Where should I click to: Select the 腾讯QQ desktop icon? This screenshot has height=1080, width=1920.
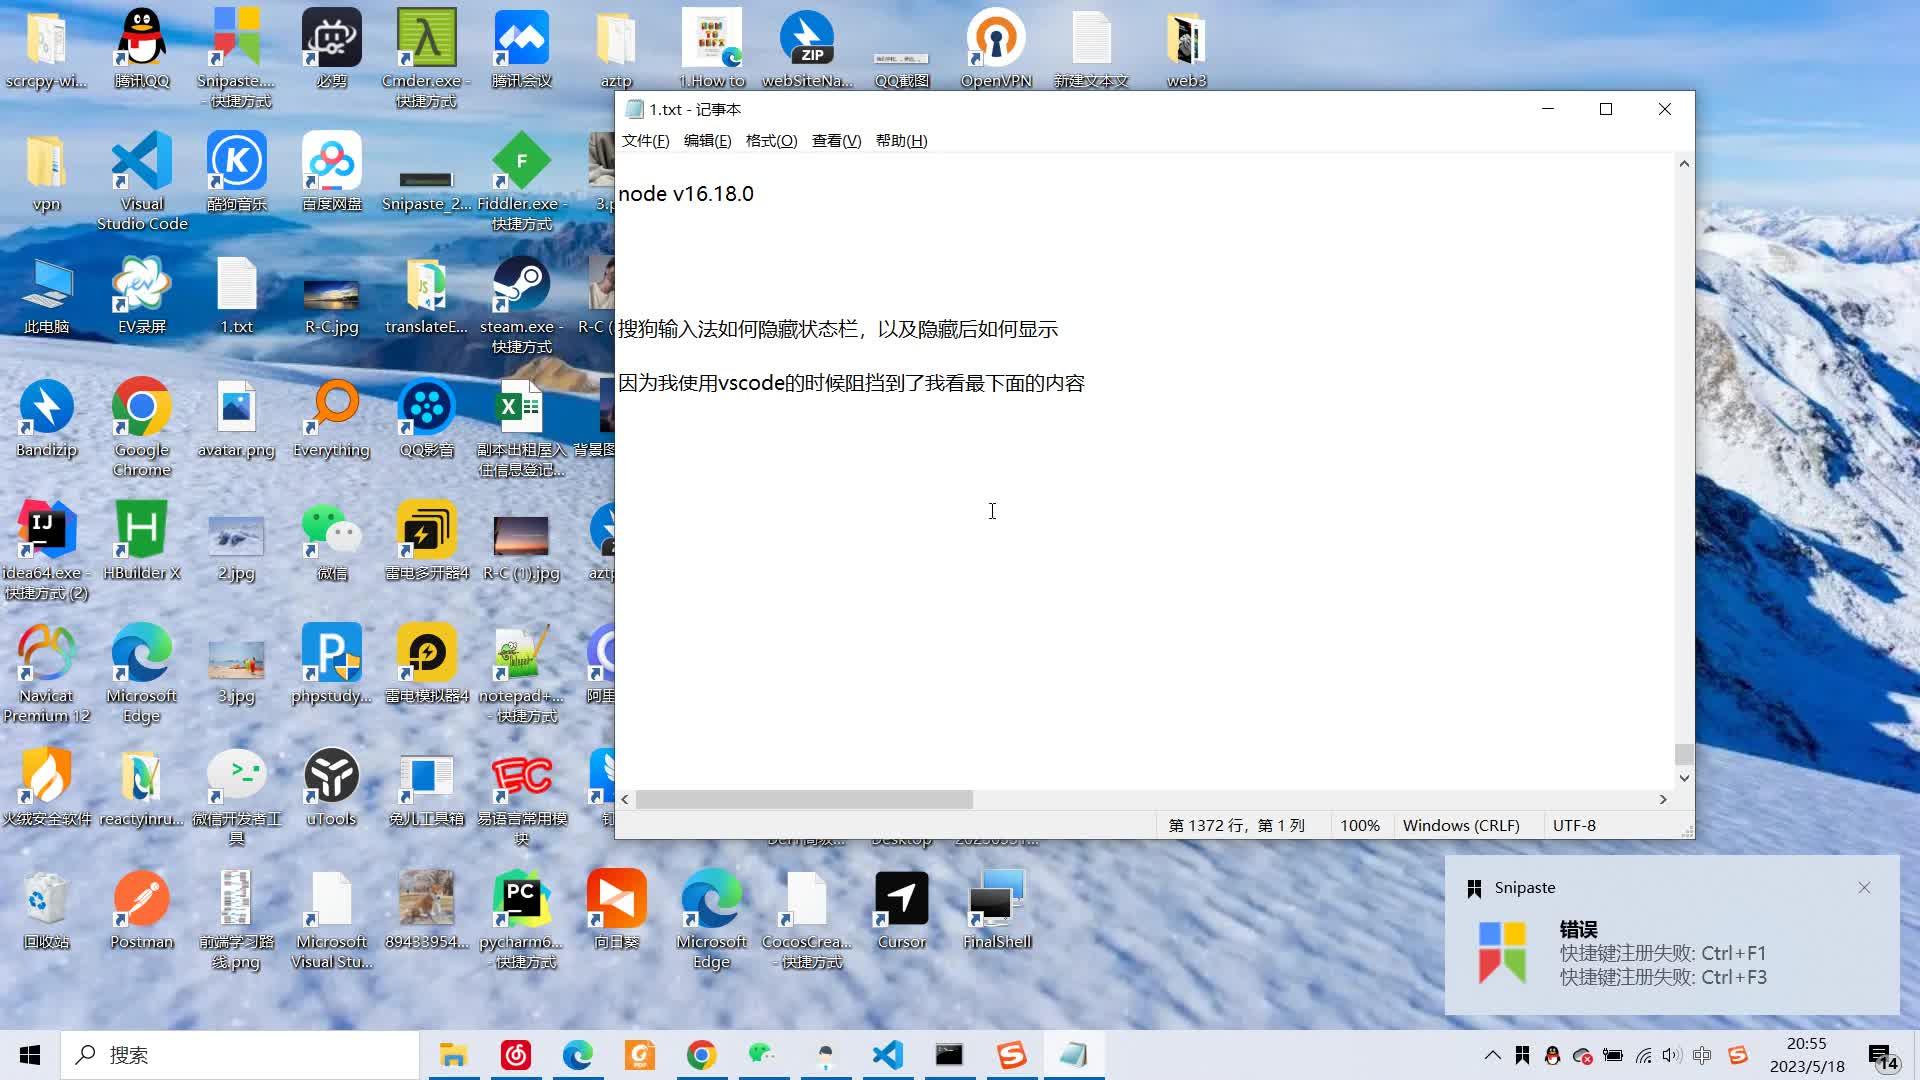tap(142, 48)
